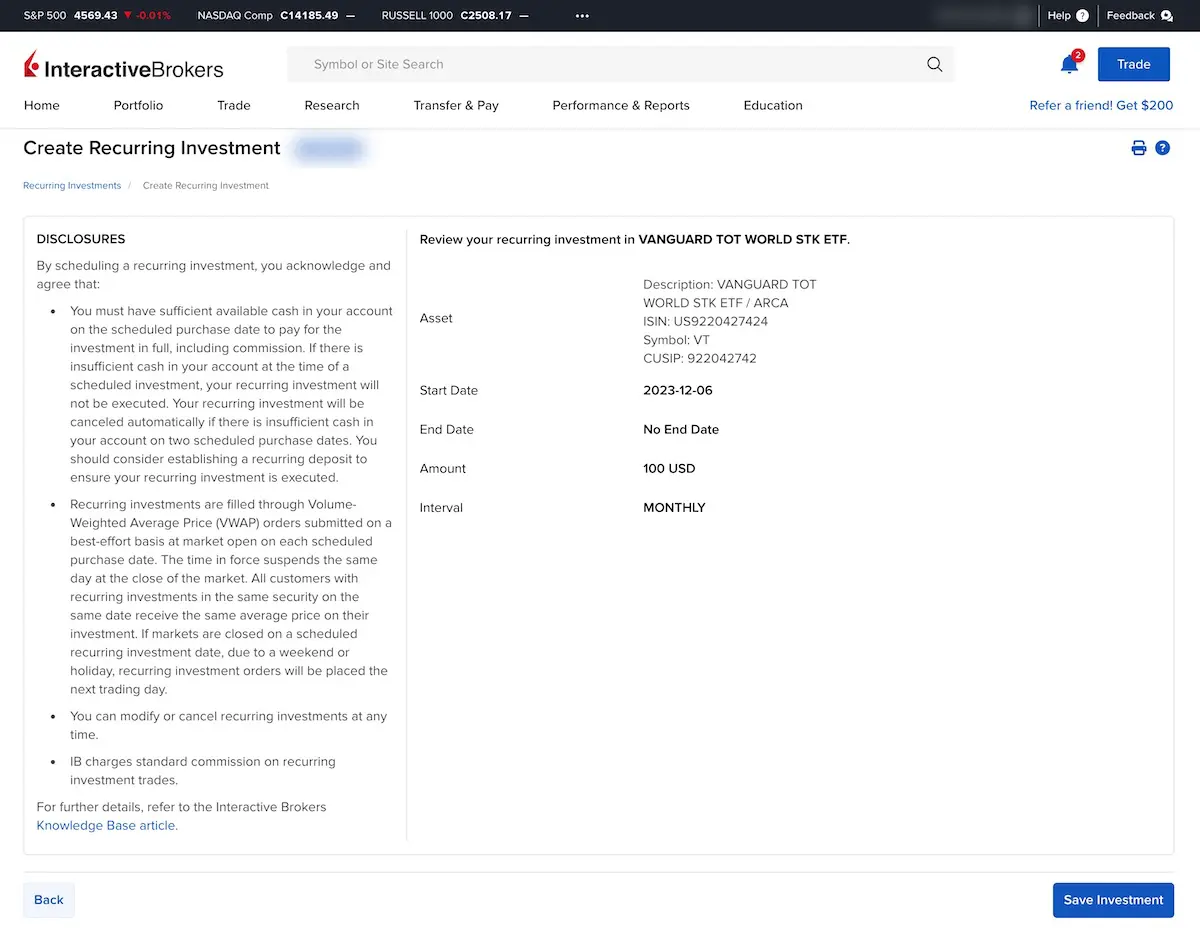Select the No End Date value
Viewport: 1200px width, 939px height.
point(681,430)
